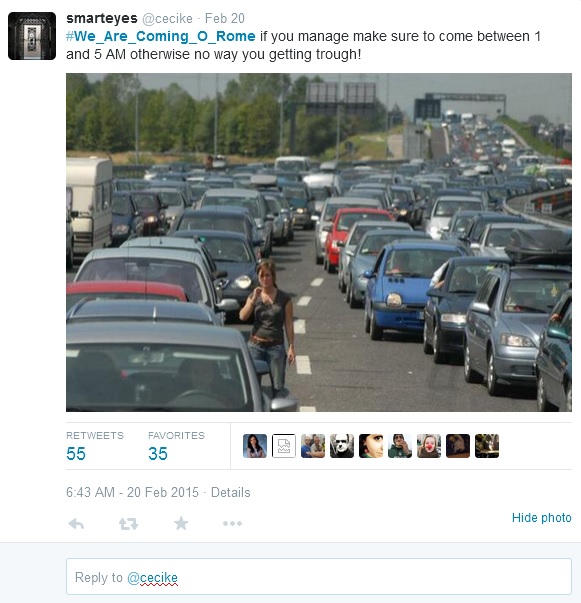Screen dimensions: 581x603
Task: Click the black-and-white masked face avatar
Action: pyautogui.click(x=342, y=446)
